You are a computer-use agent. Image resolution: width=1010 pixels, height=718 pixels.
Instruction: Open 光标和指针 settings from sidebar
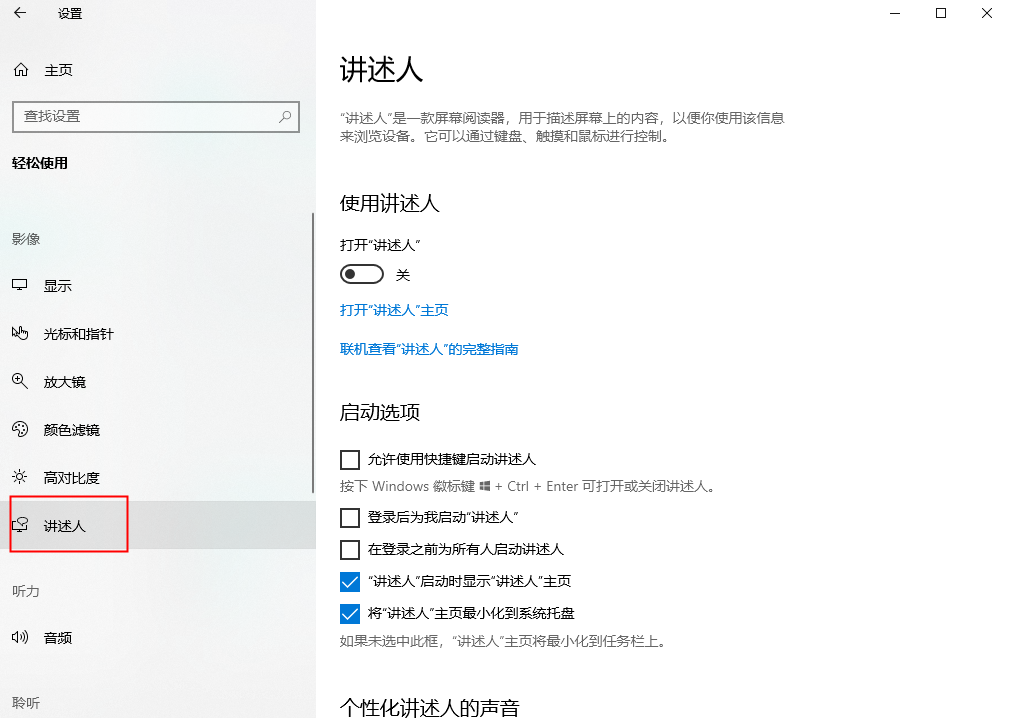[x=22, y=333]
